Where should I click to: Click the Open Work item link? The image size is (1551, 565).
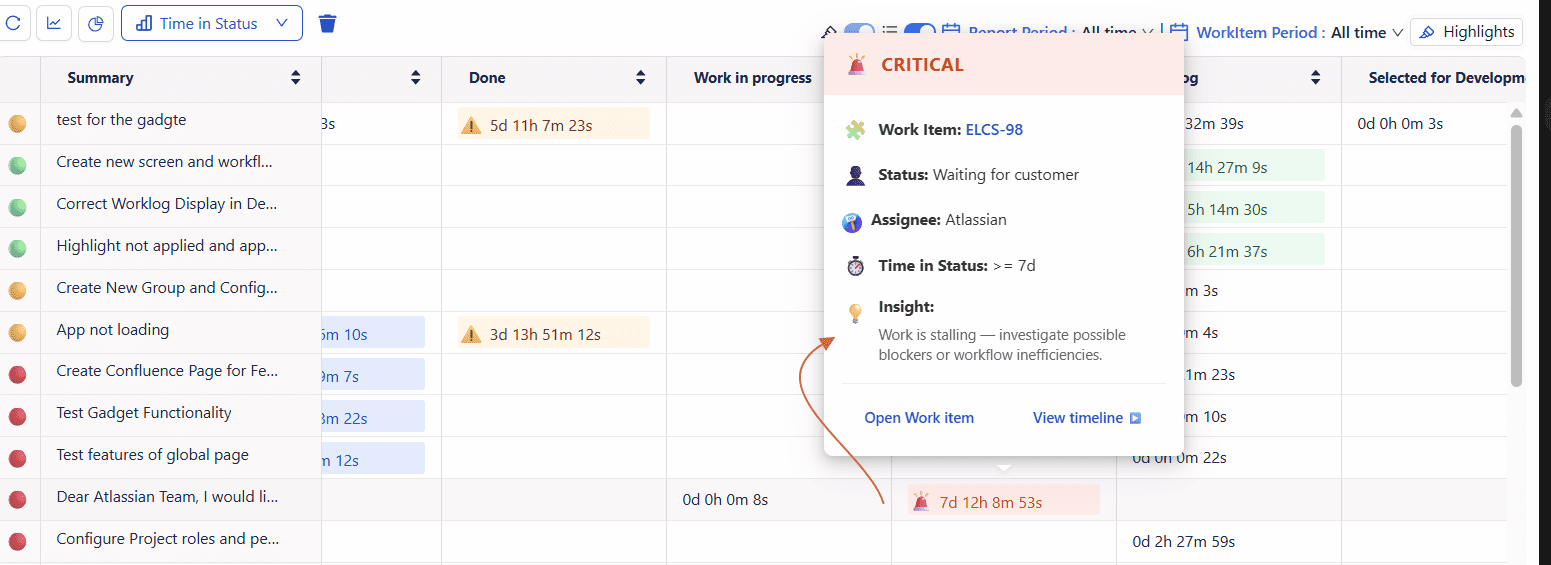pyautogui.click(x=919, y=418)
